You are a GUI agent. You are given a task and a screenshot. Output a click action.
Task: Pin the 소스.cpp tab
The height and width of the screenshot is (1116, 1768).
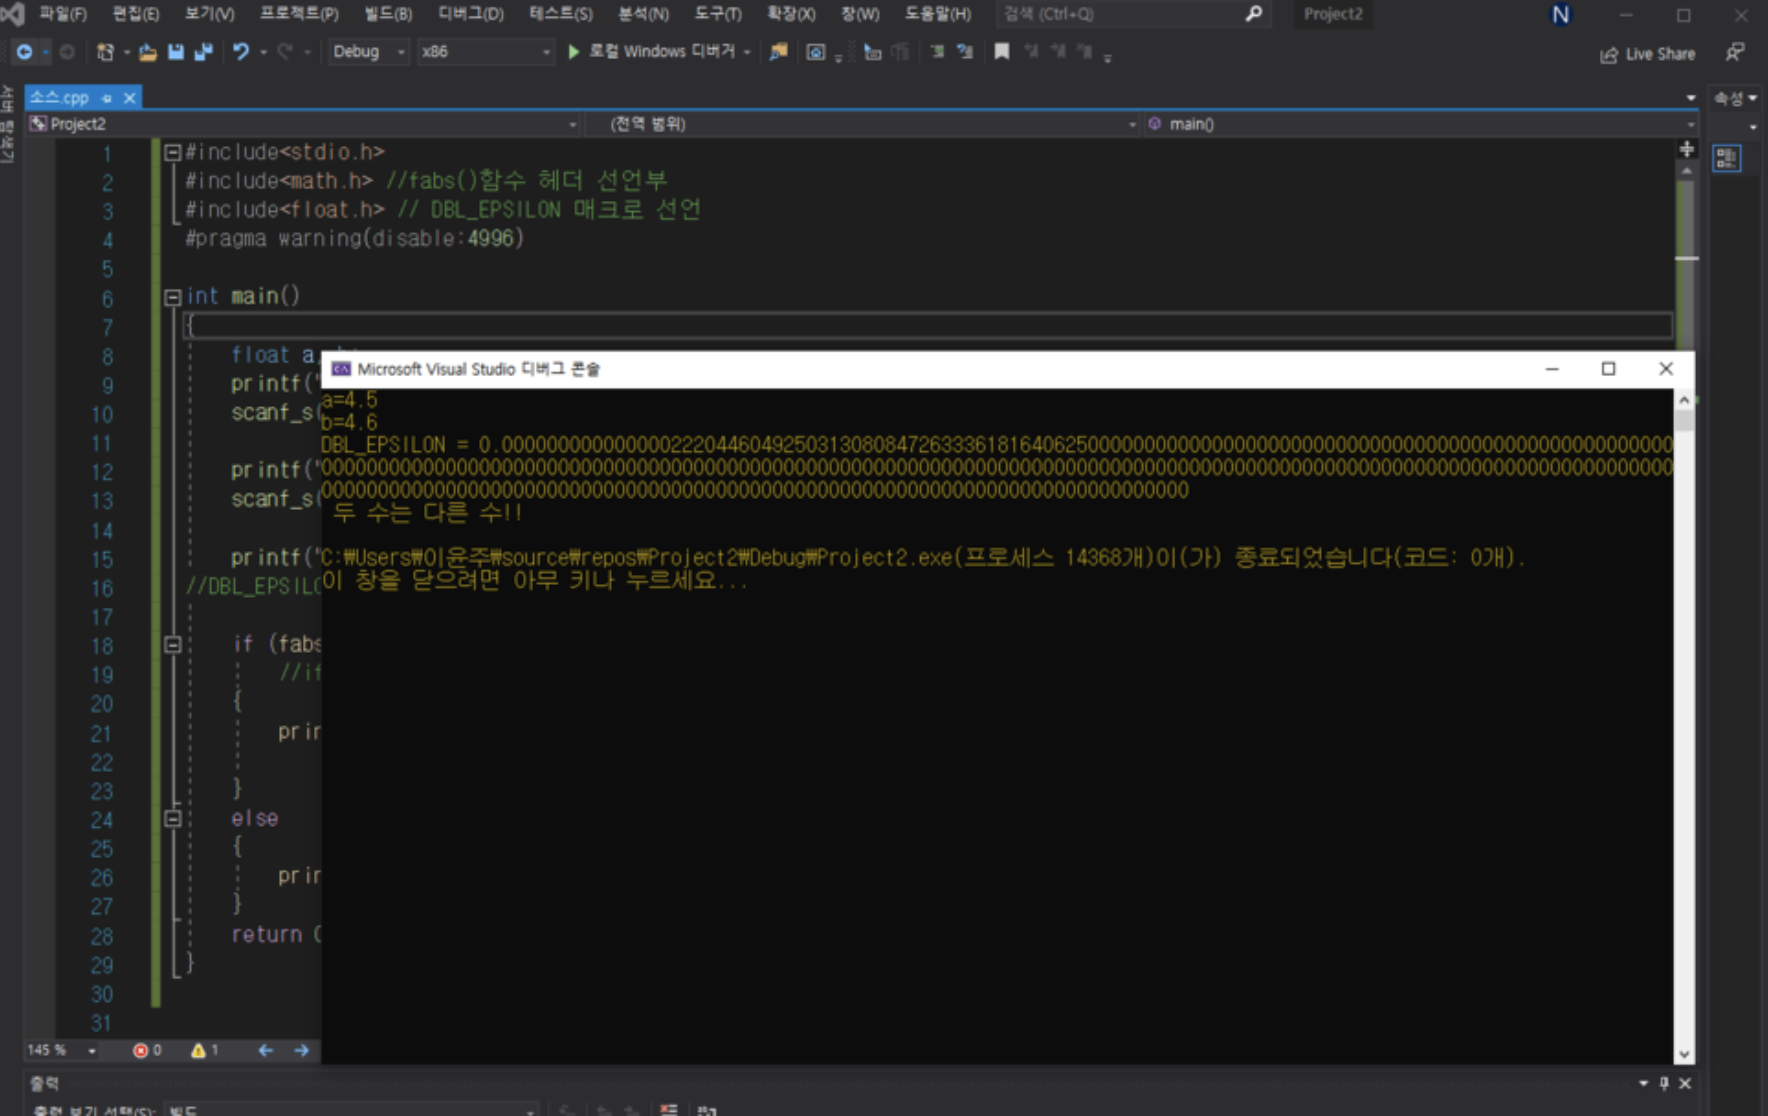coord(107,98)
